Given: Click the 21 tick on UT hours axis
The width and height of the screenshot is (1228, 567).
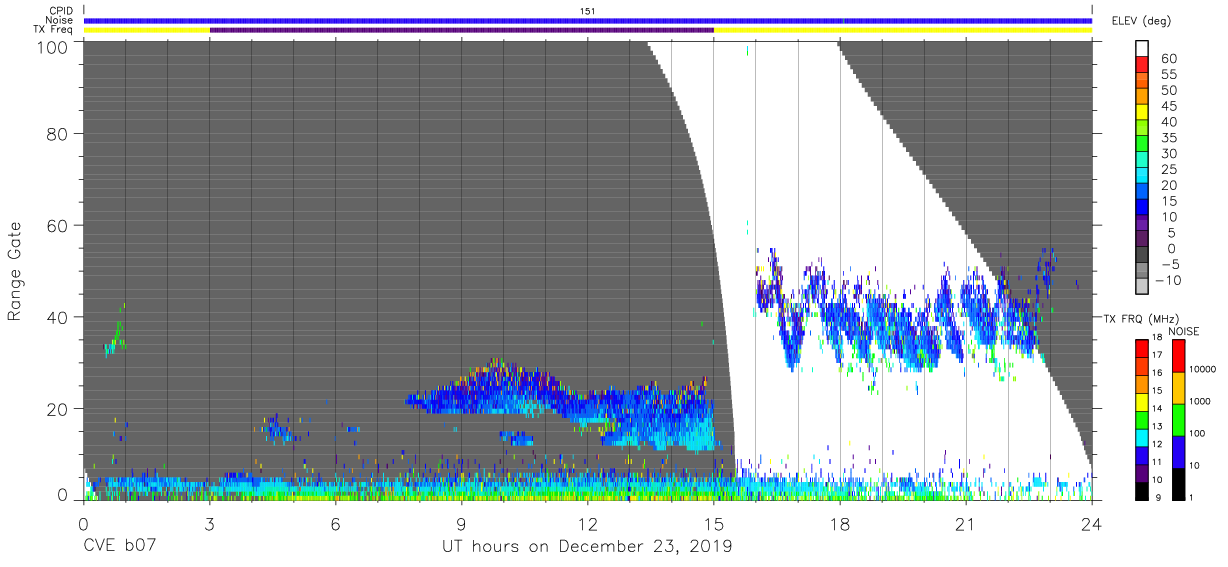Looking at the screenshot, I should click(x=966, y=524).
